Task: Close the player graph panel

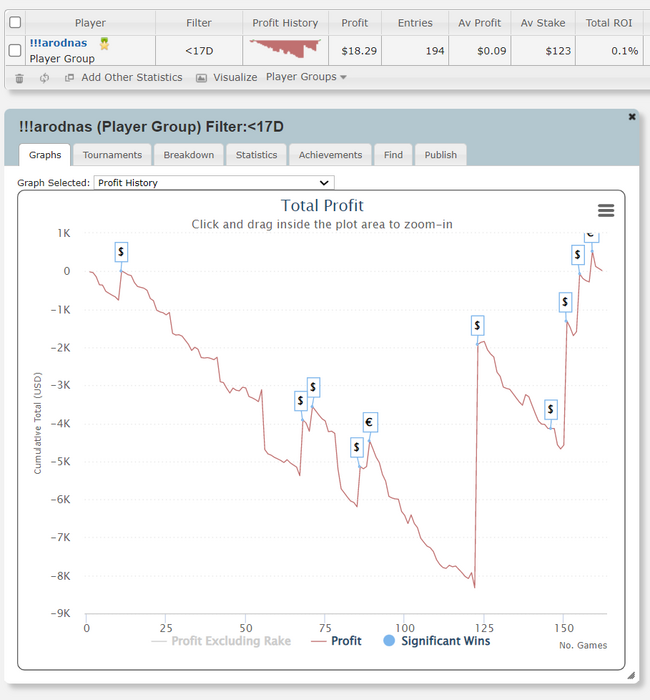Action: [x=632, y=117]
